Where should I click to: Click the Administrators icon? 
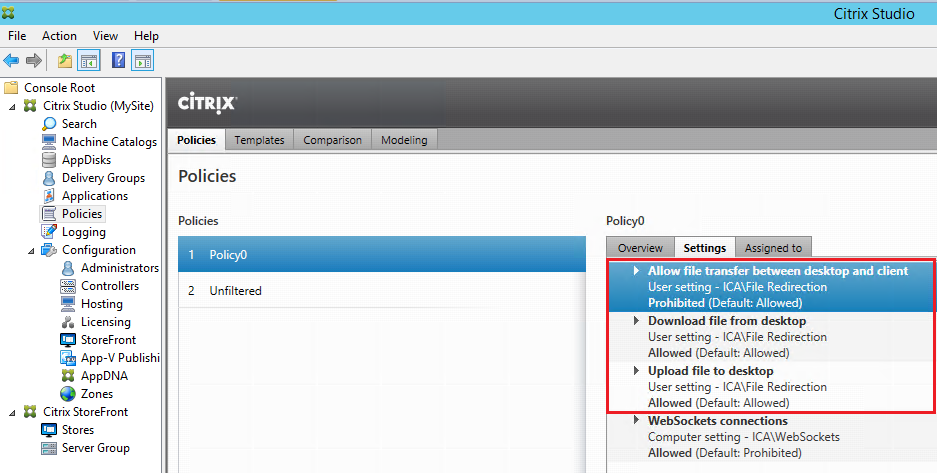[x=68, y=268]
